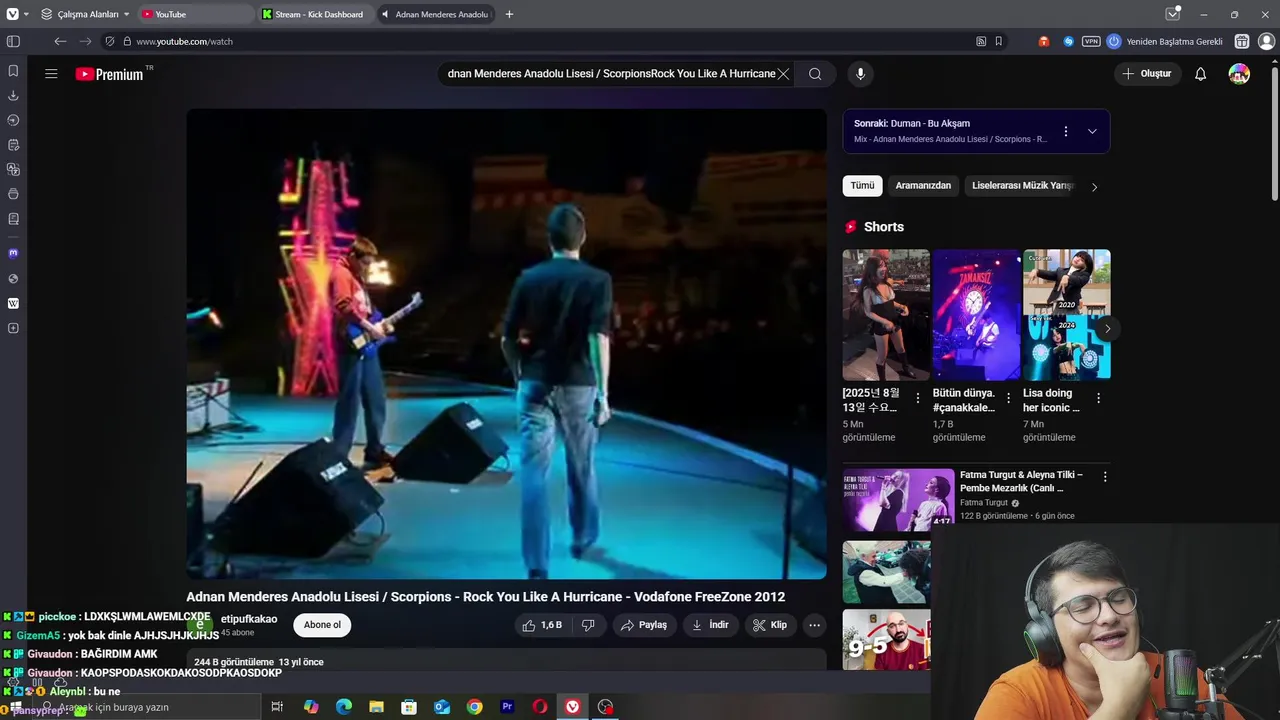Screen dimensions: 1280x720
Task: Focus the www.youtube.com/watch address bar
Action: pos(550,41)
